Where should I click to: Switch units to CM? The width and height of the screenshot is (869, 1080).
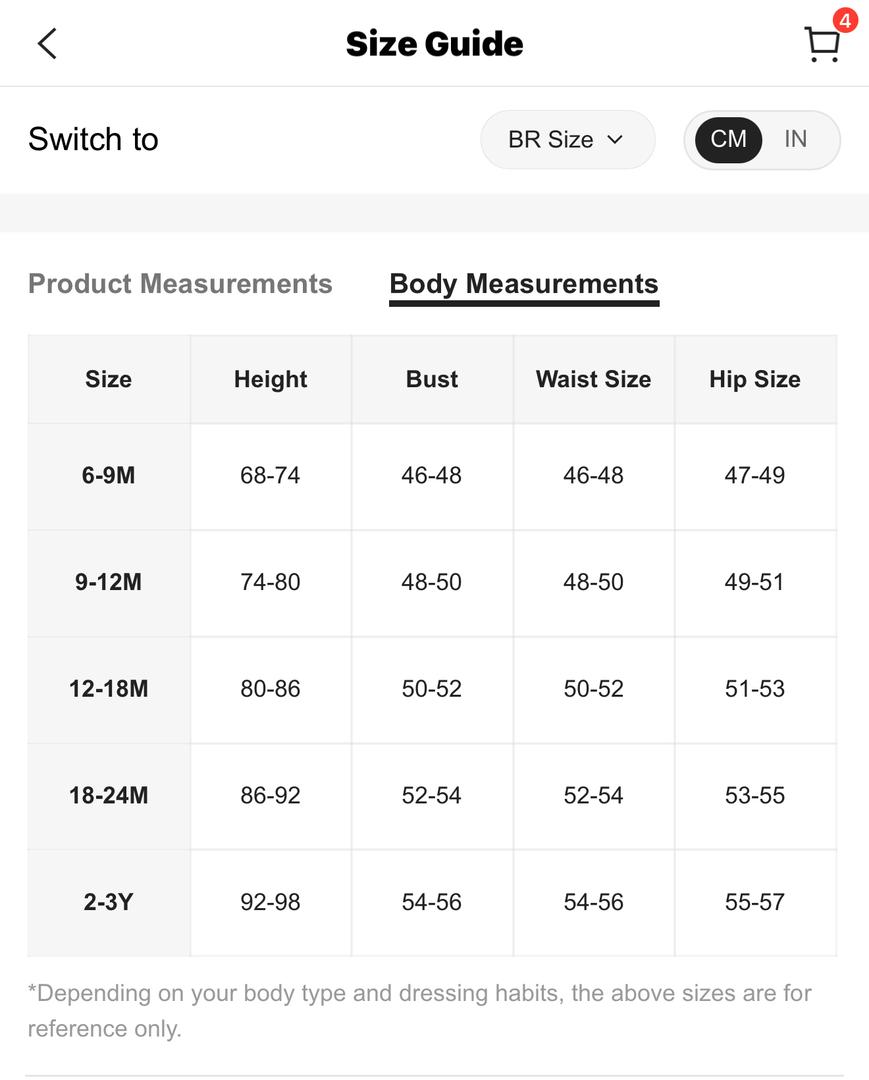tap(728, 139)
